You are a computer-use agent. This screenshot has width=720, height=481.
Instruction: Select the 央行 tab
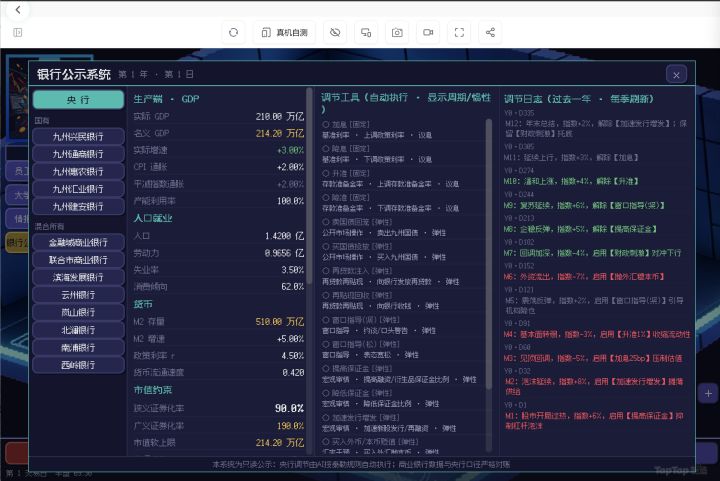(x=79, y=100)
